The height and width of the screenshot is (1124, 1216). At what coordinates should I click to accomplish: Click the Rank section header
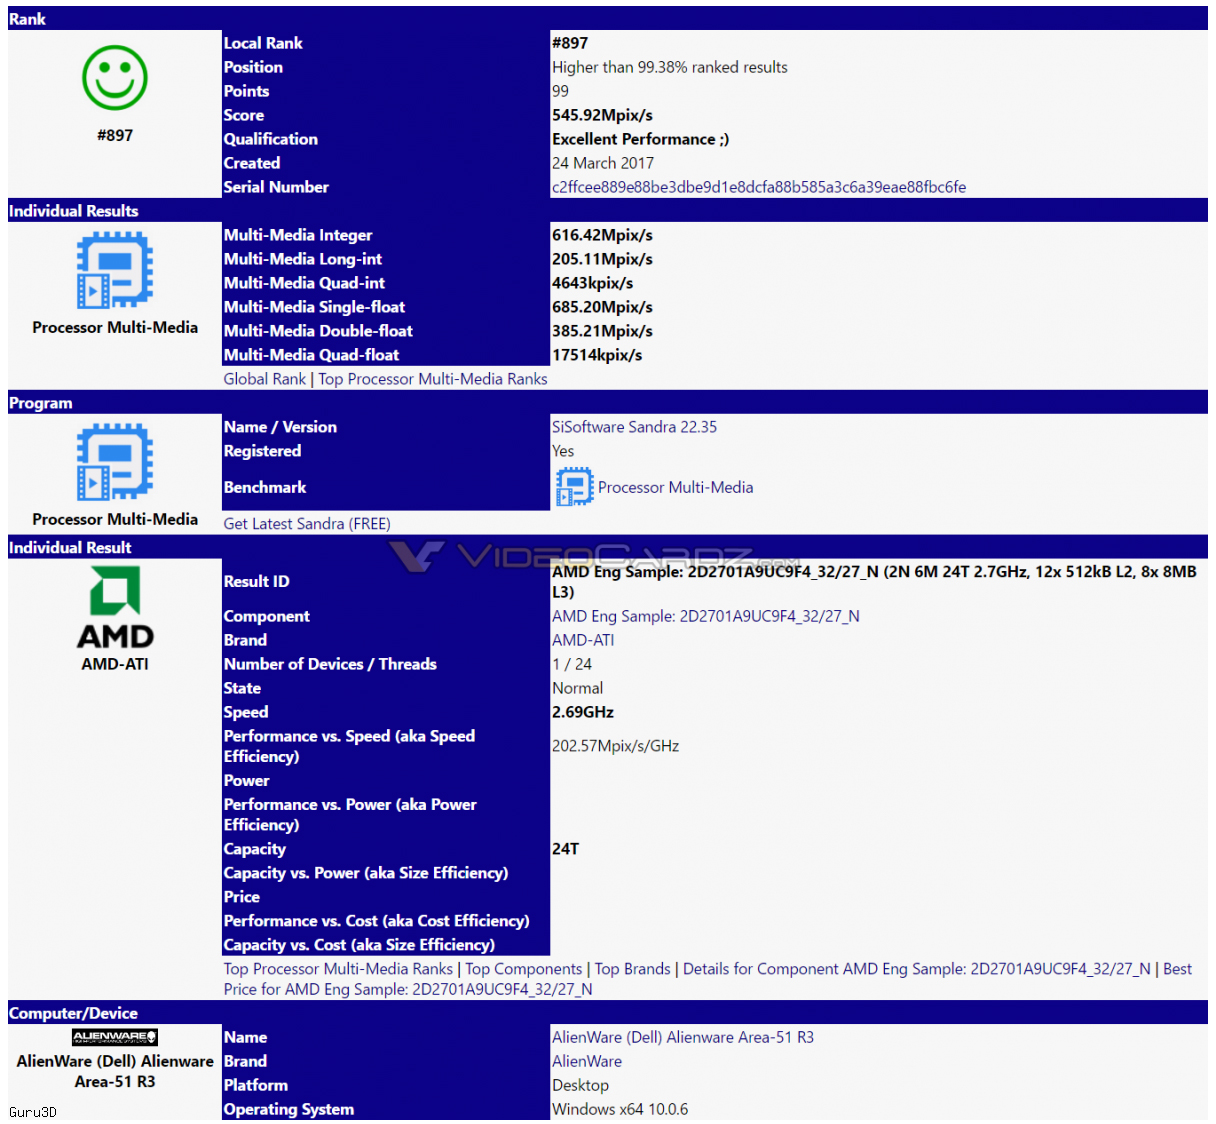click(608, 19)
